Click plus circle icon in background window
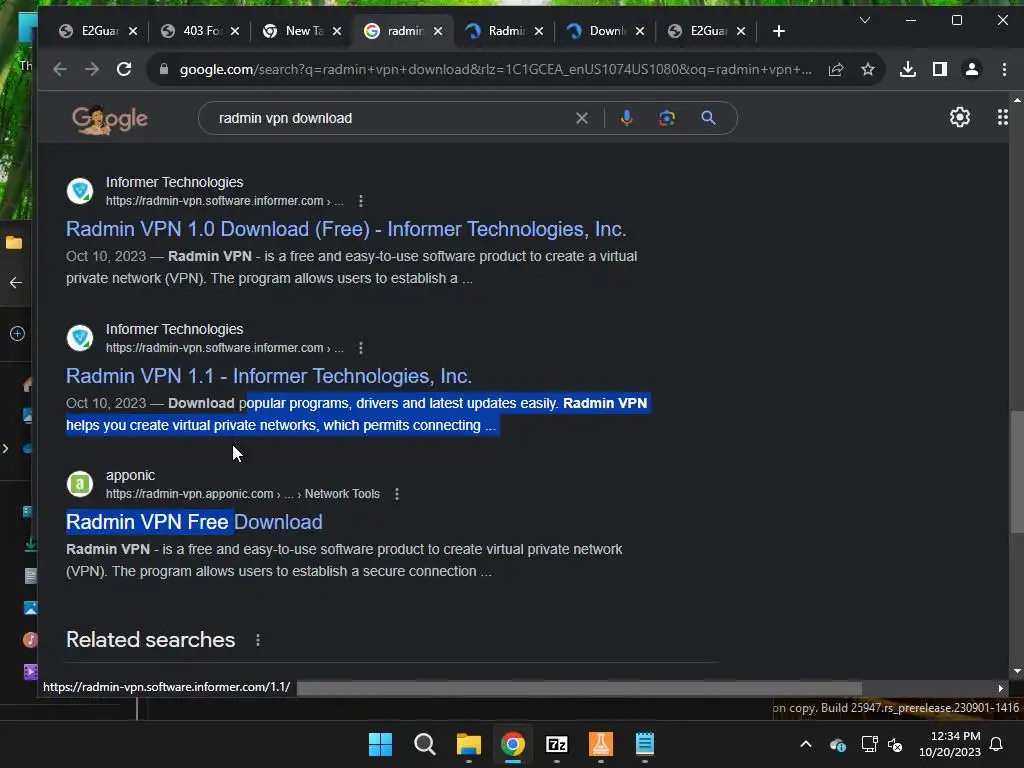The image size is (1024, 768). pos(17,334)
